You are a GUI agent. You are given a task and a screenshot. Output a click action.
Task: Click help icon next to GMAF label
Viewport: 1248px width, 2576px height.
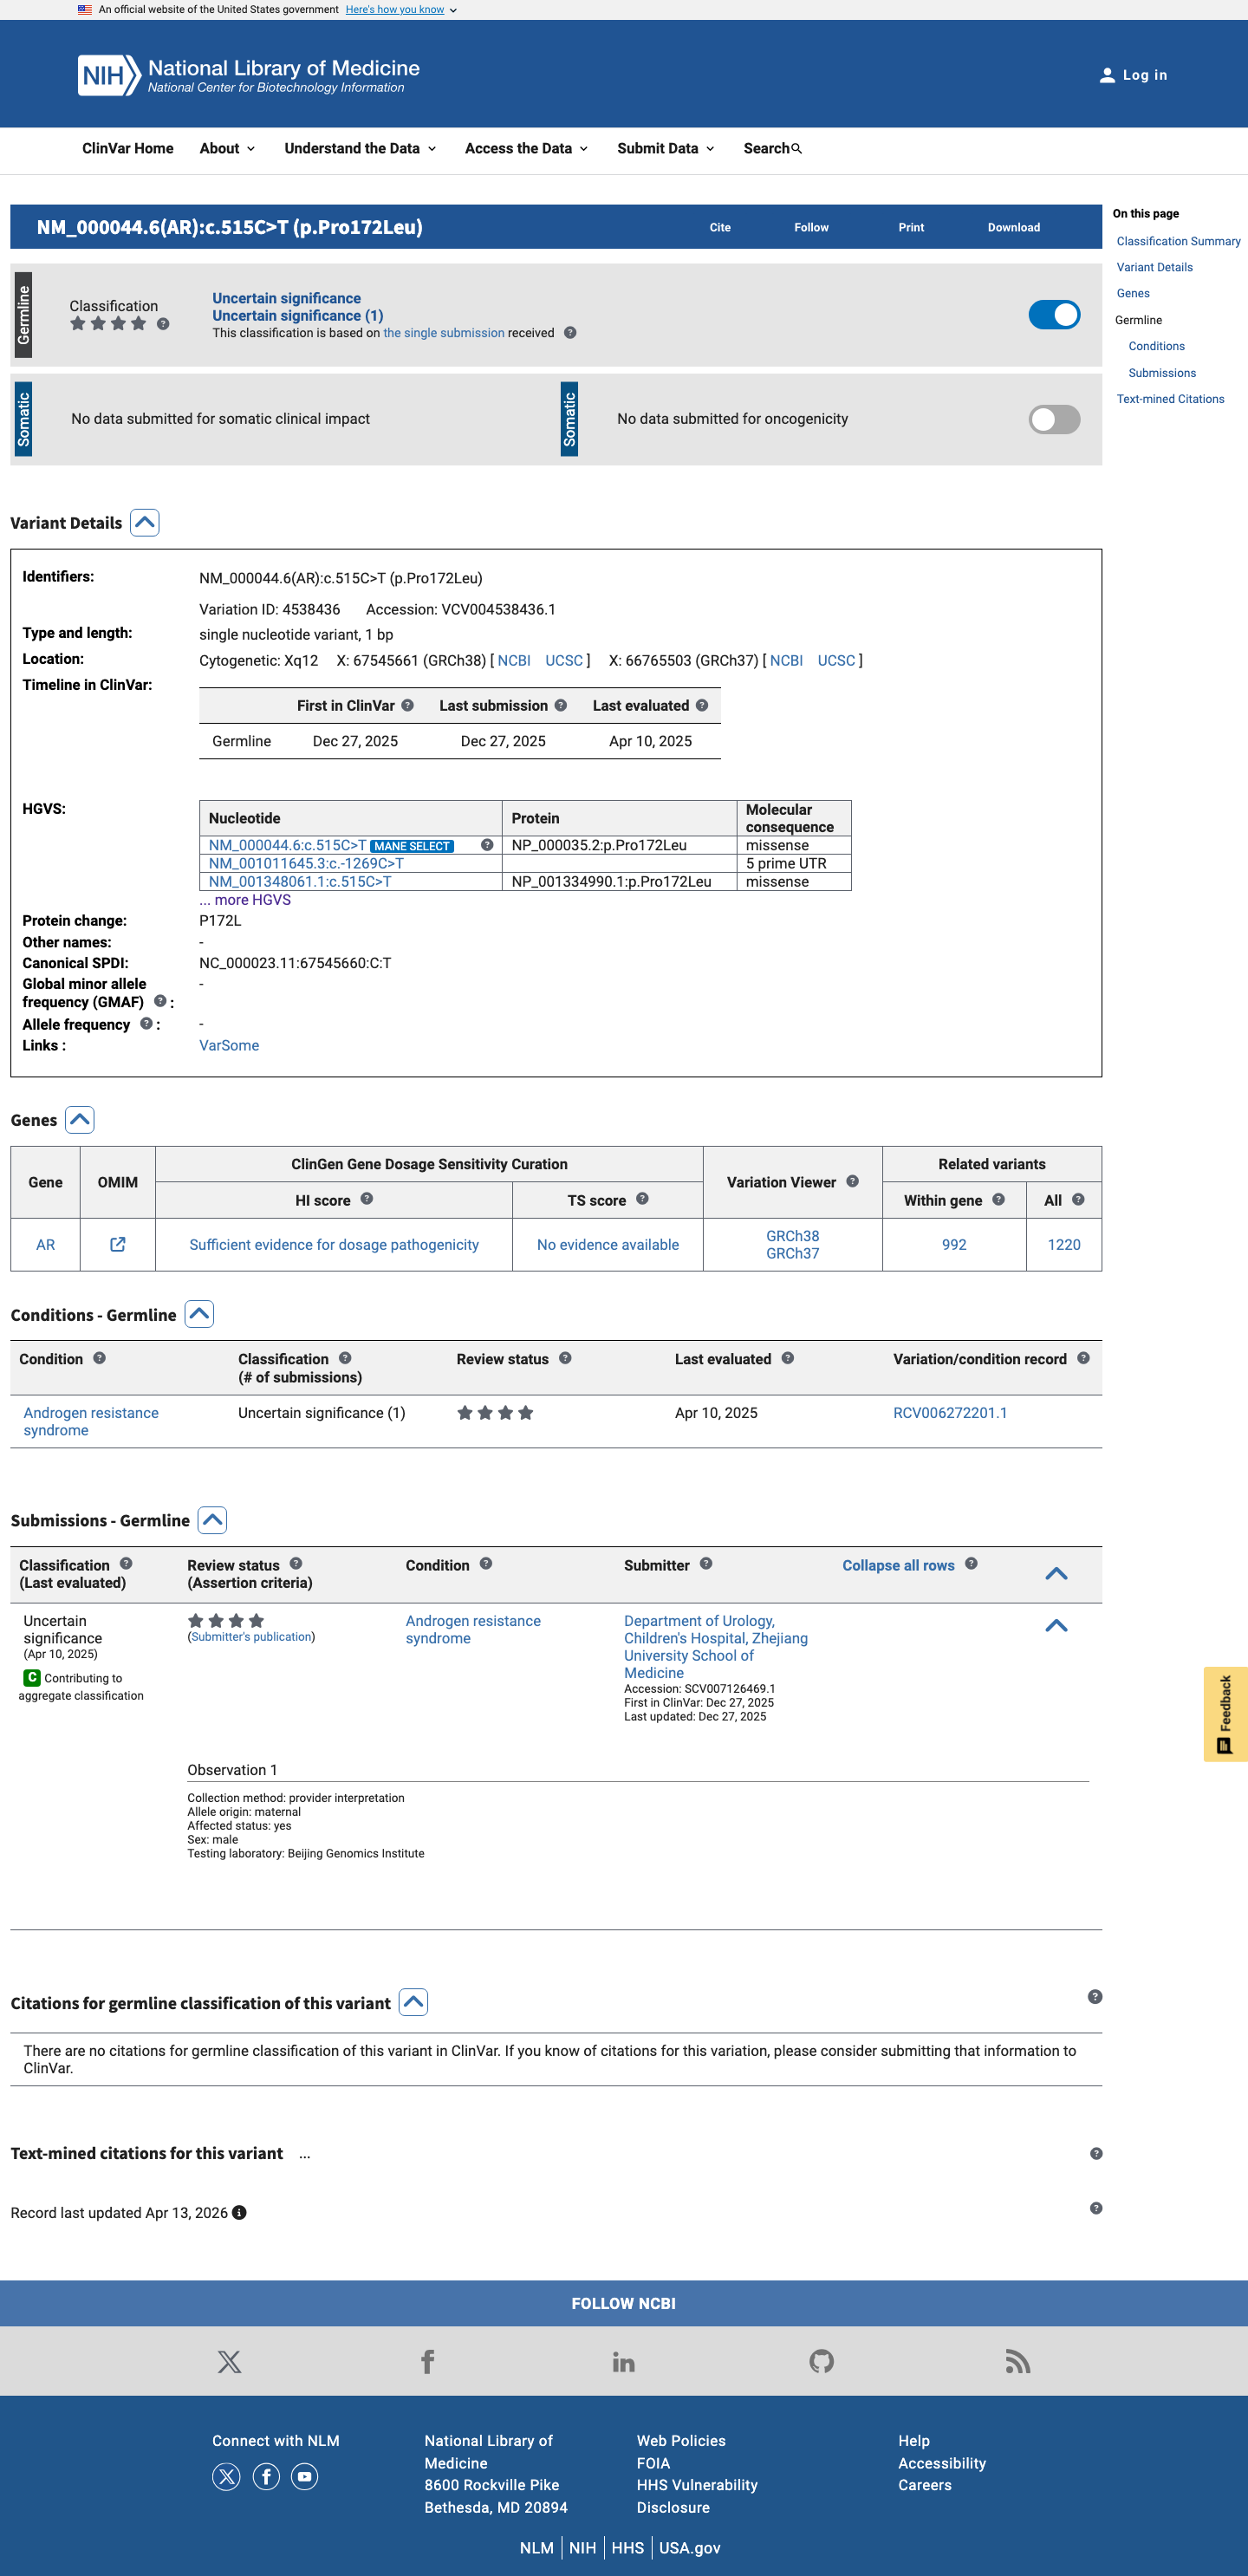(x=160, y=1001)
